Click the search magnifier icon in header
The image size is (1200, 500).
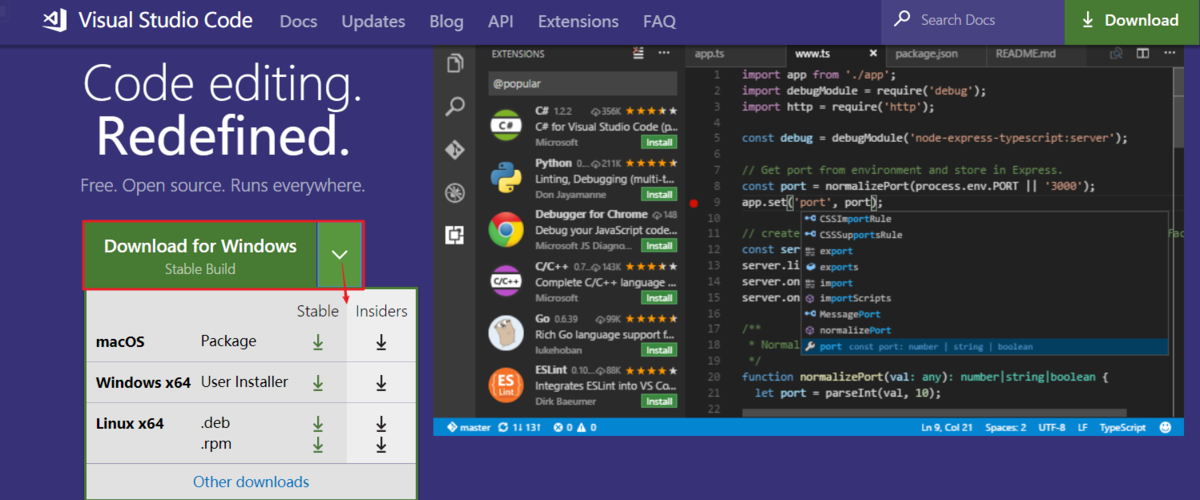point(902,20)
